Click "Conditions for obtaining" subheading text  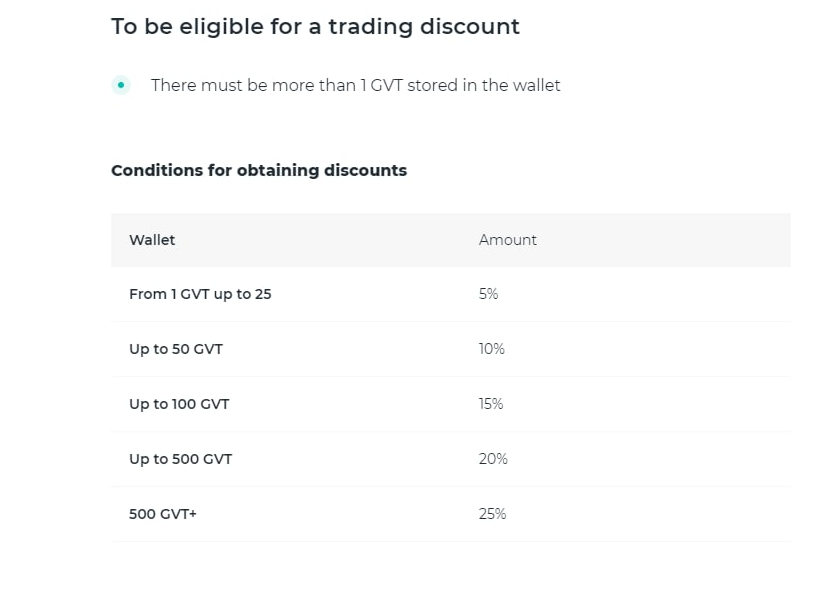click(215, 170)
